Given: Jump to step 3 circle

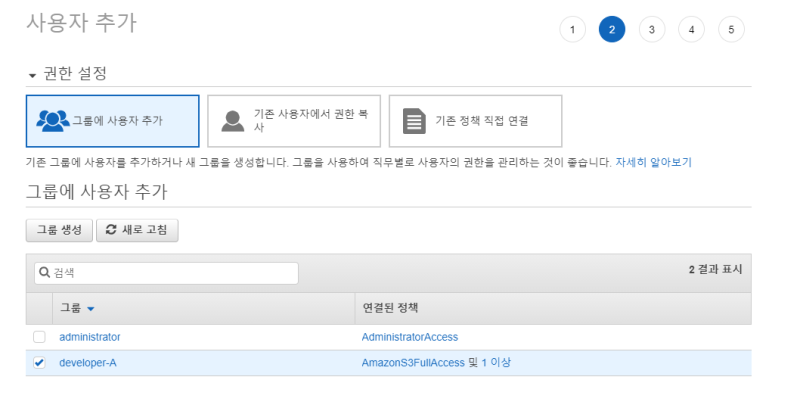Looking at the screenshot, I should click(652, 30).
